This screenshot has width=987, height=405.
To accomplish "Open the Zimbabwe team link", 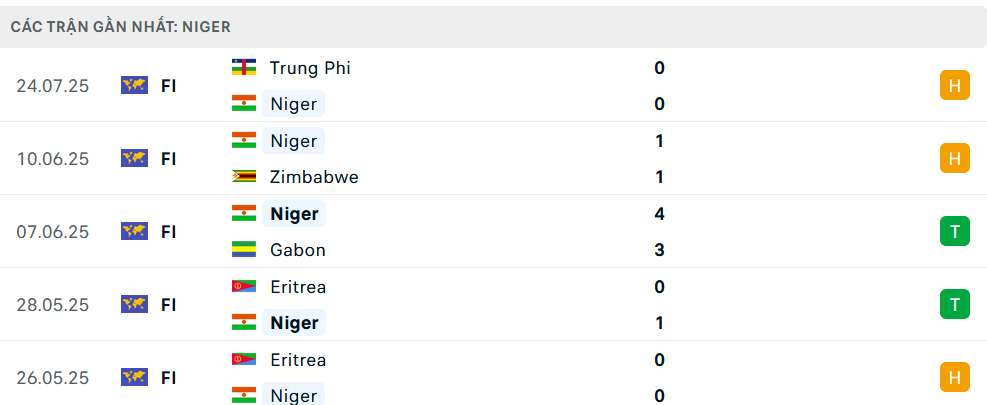I will [x=314, y=177].
